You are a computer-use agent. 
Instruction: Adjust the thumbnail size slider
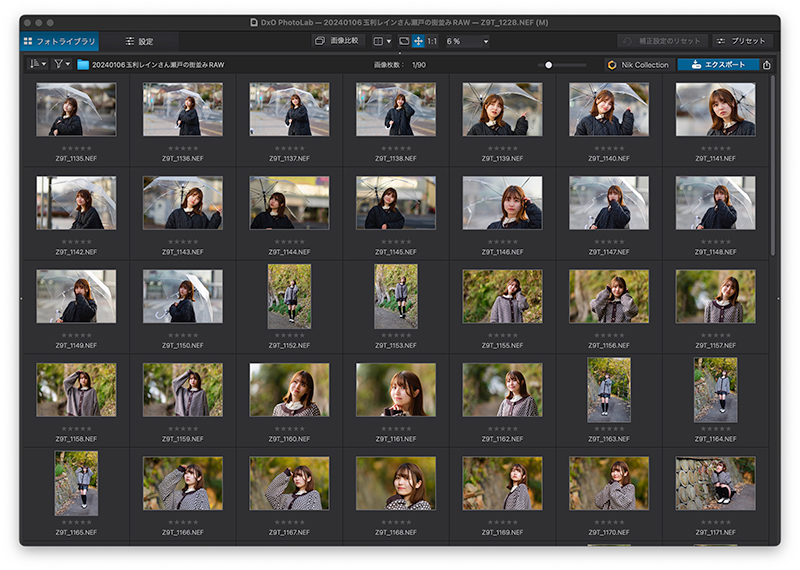(562, 65)
